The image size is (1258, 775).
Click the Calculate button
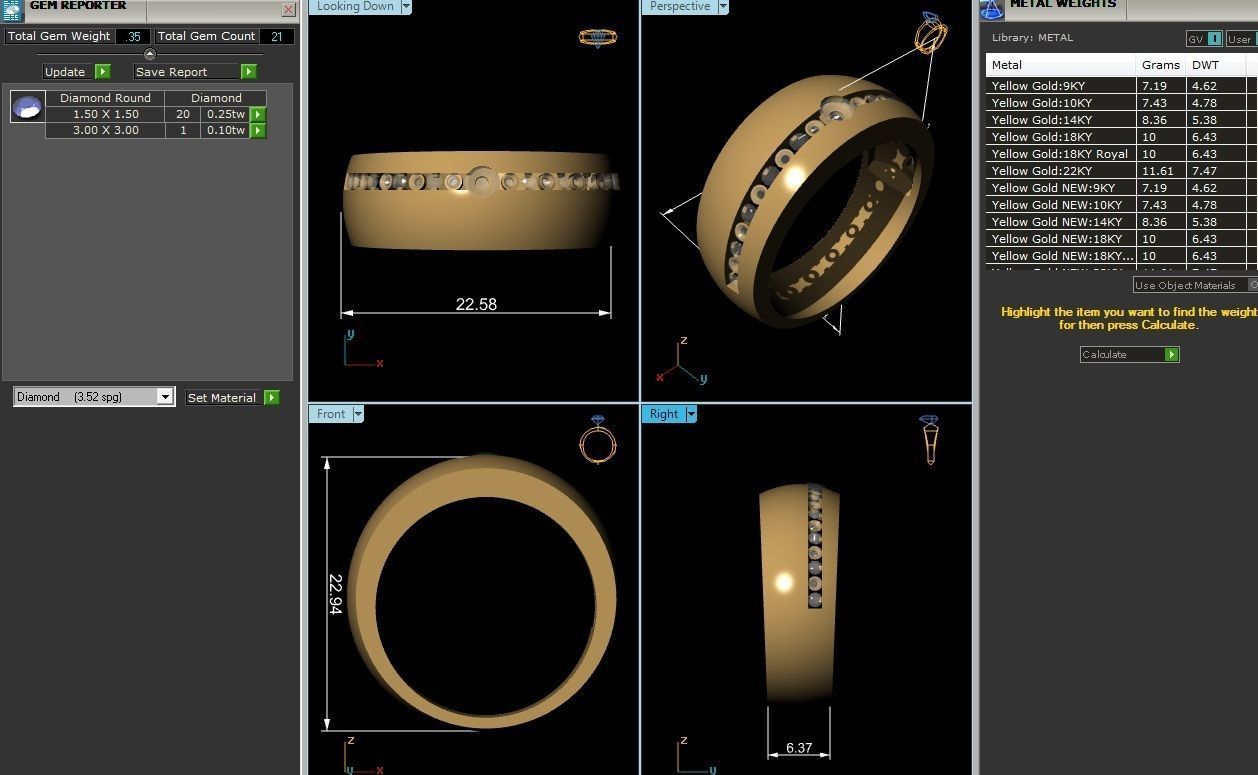[x=1122, y=355]
